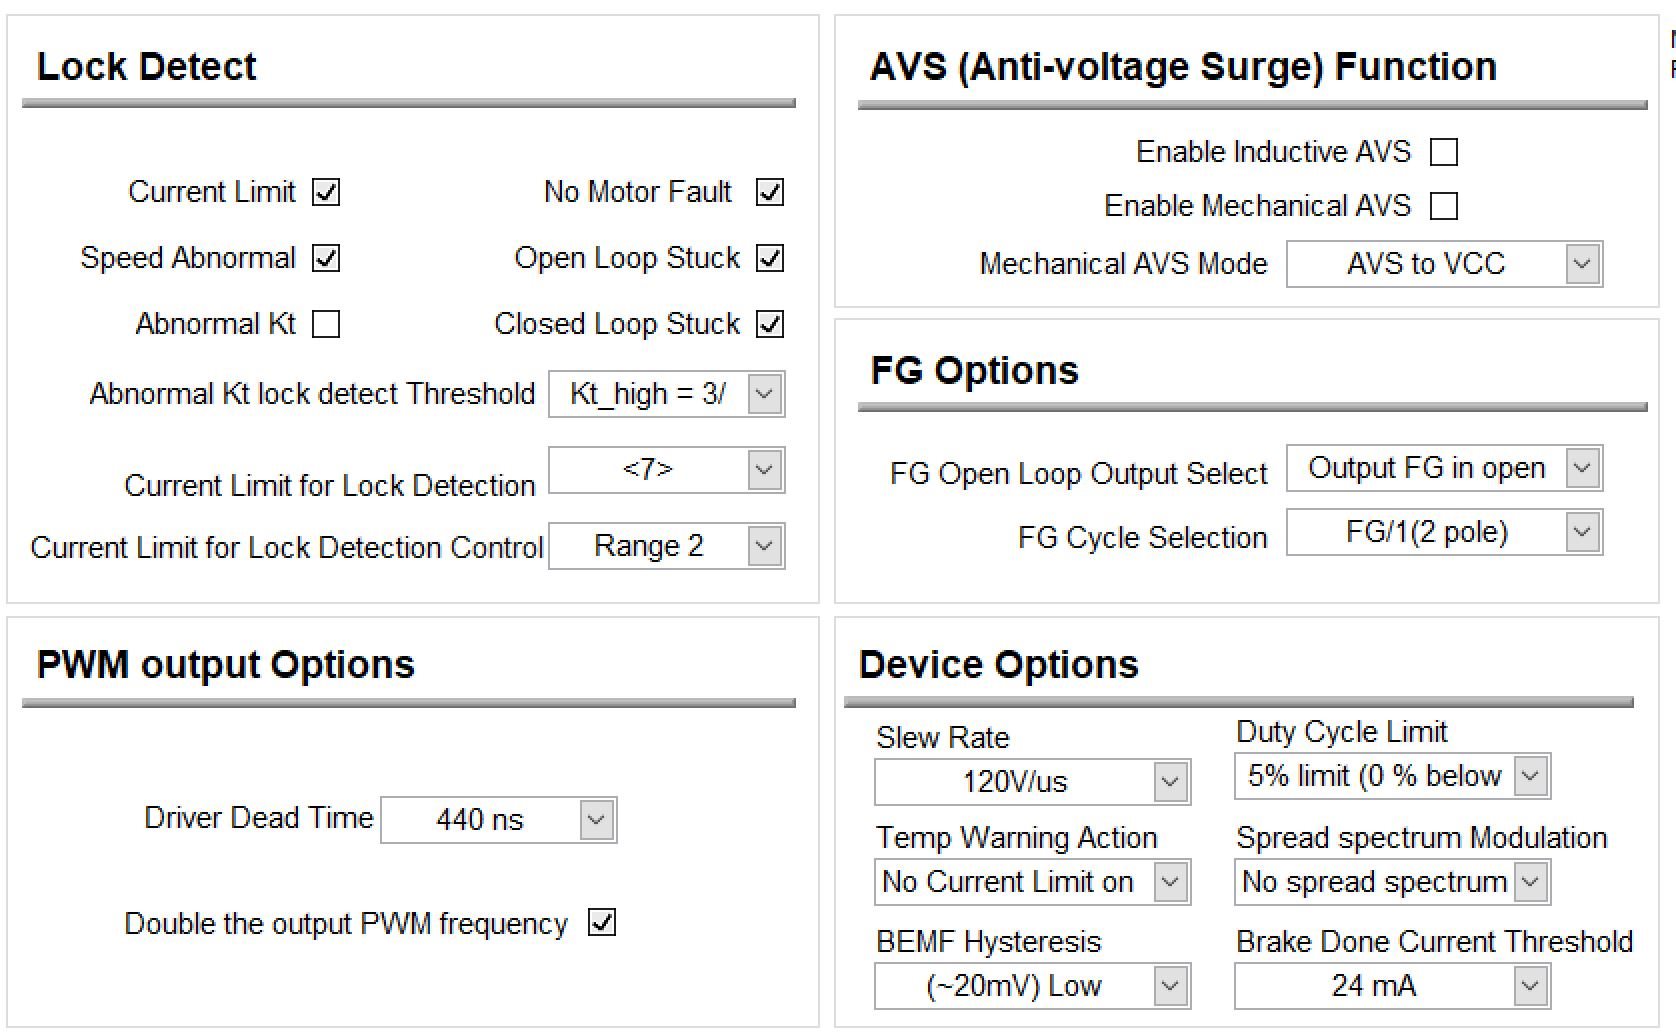The width and height of the screenshot is (1676, 1036).
Task: Open Temp Warning Action dropdown
Action: point(1033,882)
